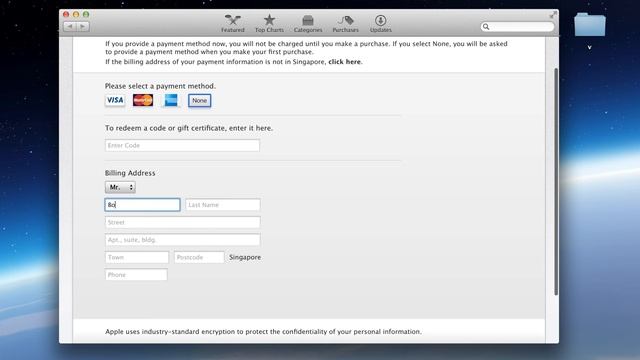
Task: Zoom the App Store window with green button
Action: 86,14
